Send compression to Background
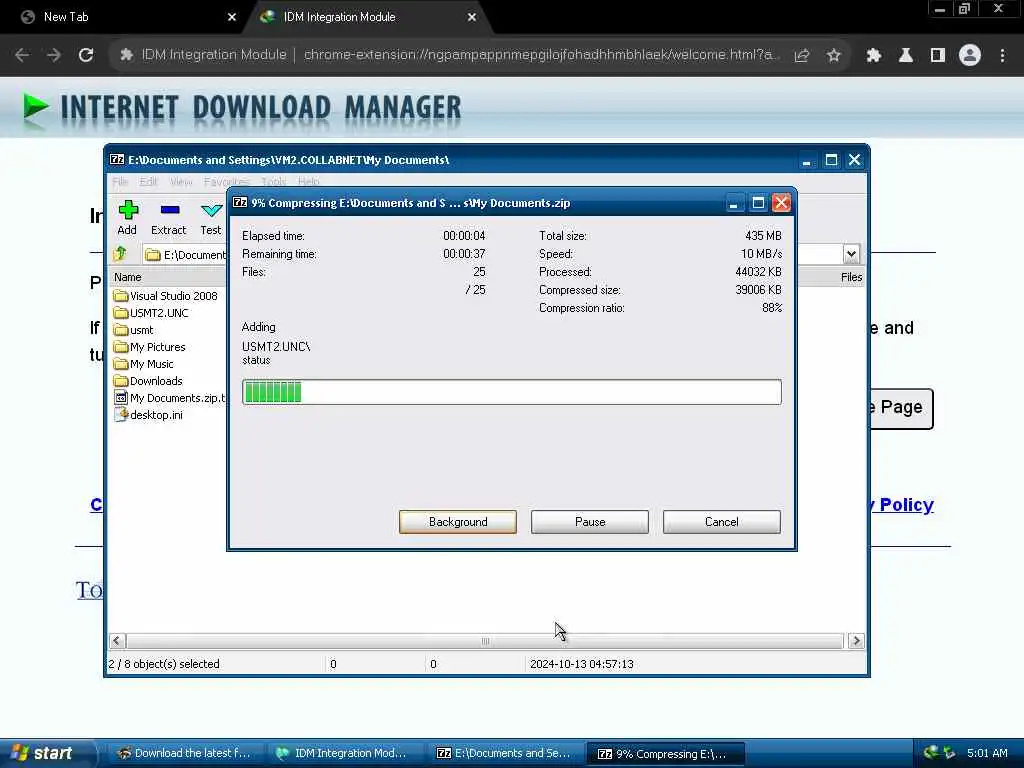 click(458, 522)
